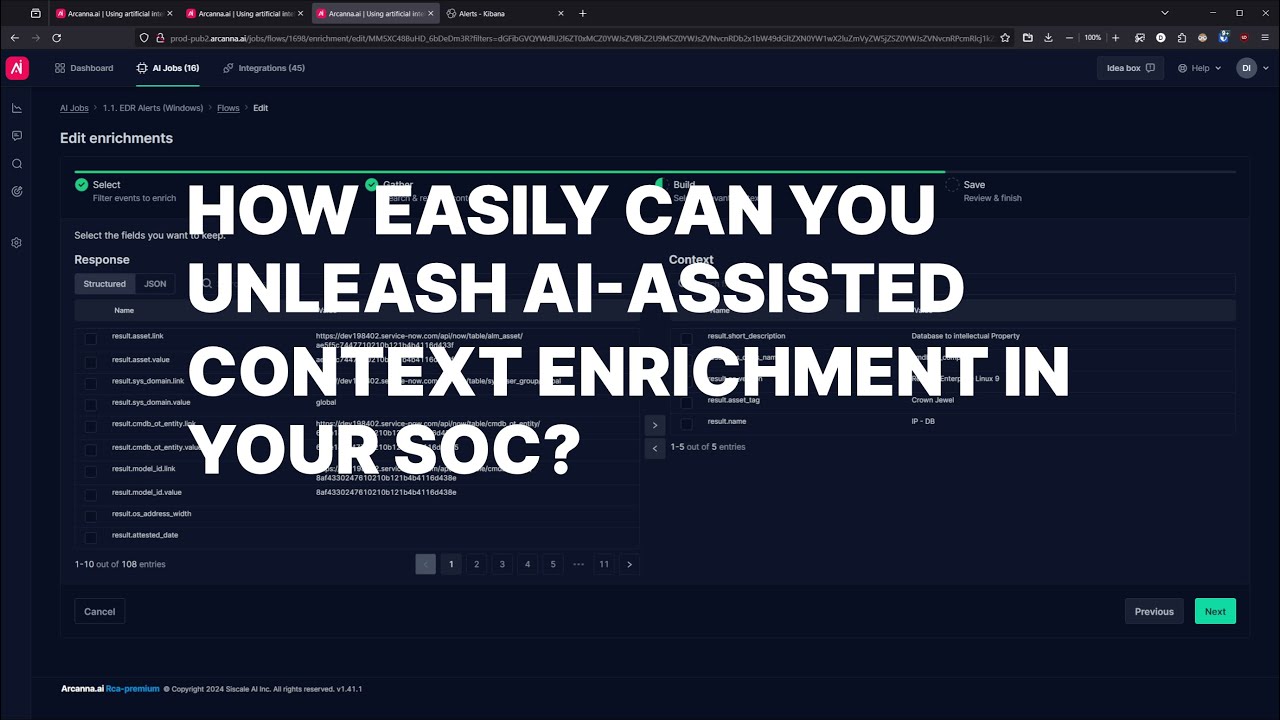Go to next page of Response entries

pyautogui.click(x=629, y=564)
